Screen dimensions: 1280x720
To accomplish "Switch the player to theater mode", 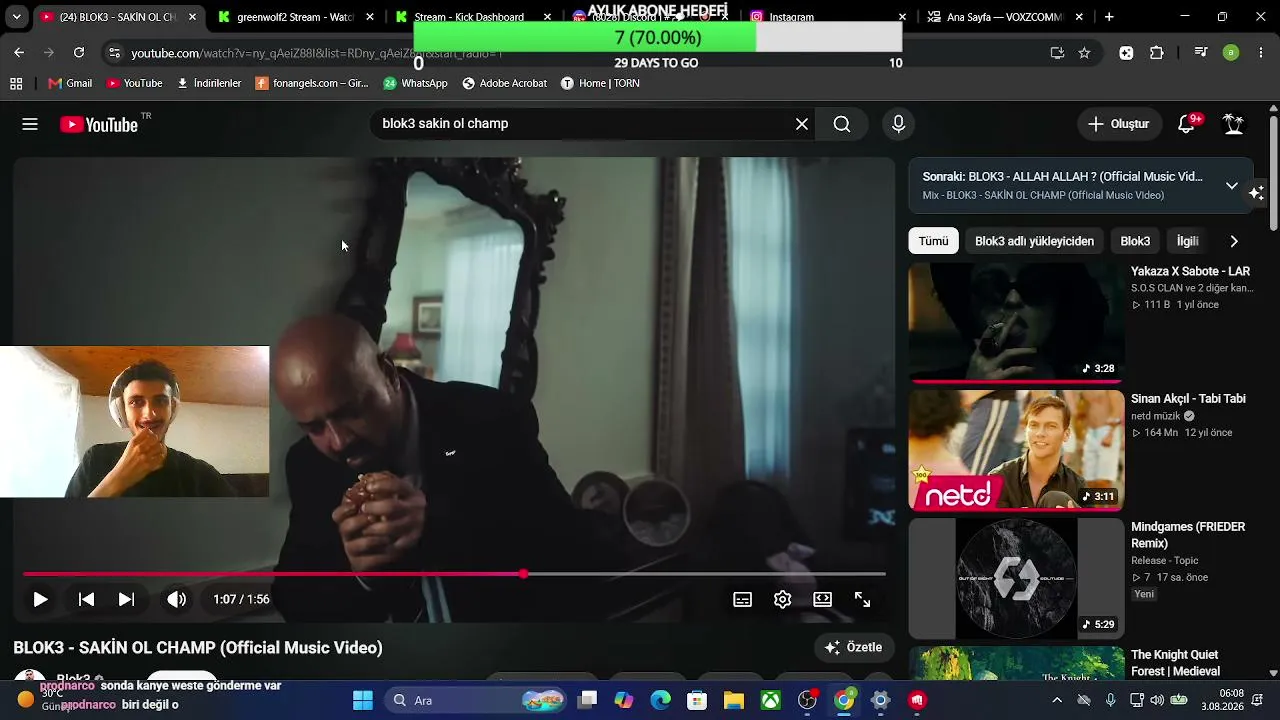I will pos(822,600).
